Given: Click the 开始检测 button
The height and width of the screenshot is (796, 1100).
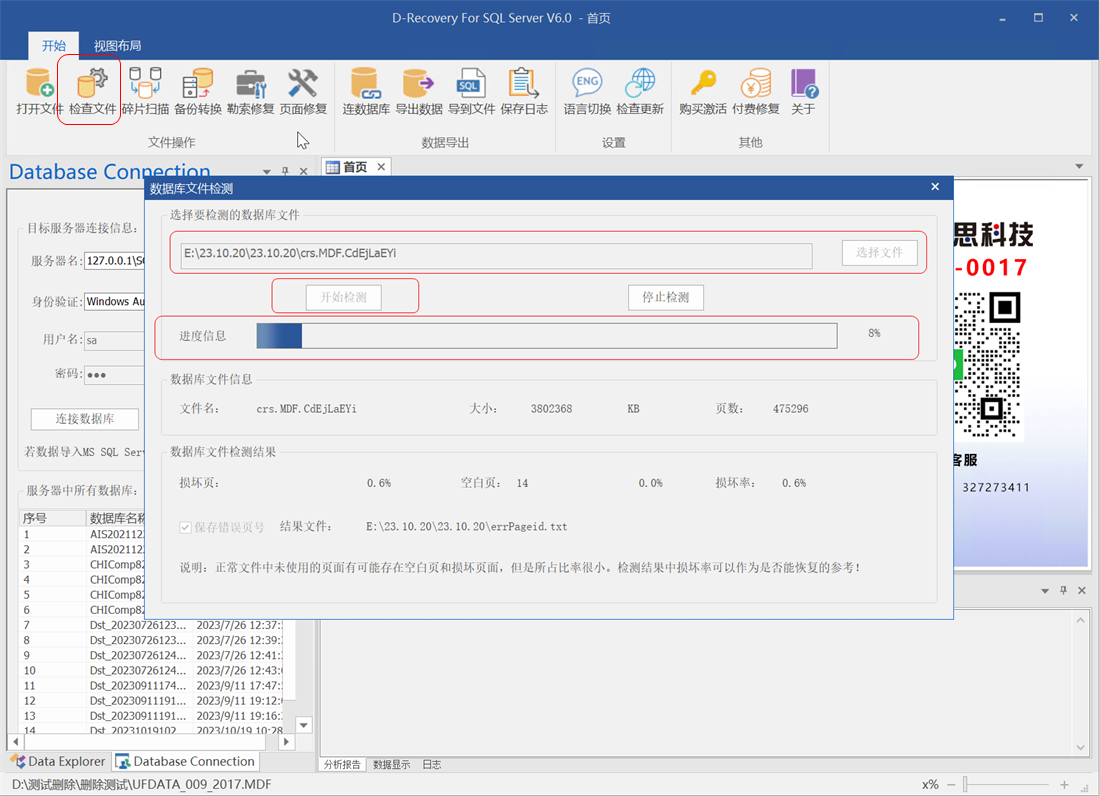Looking at the screenshot, I should pyautogui.click(x=343, y=297).
